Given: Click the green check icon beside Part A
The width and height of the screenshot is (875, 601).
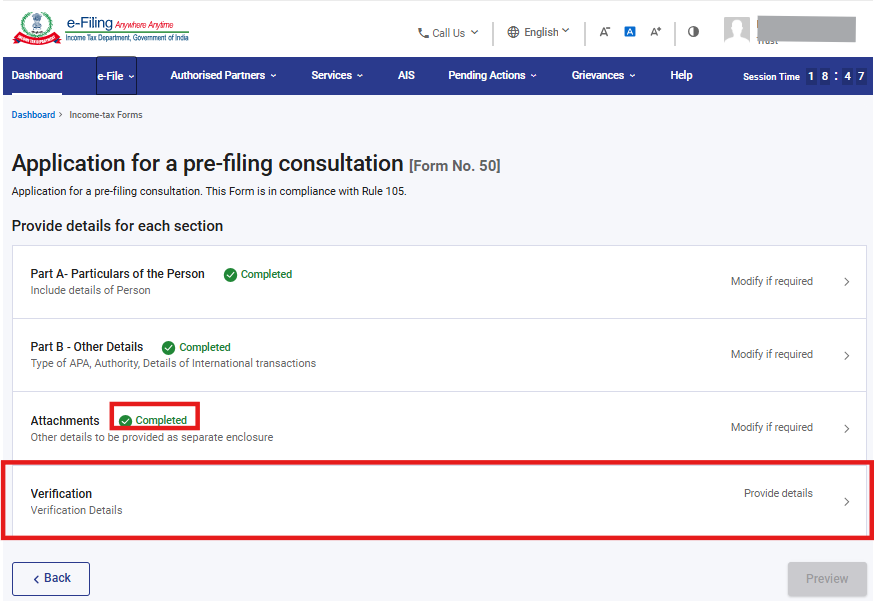Looking at the screenshot, I should [230, 275].
